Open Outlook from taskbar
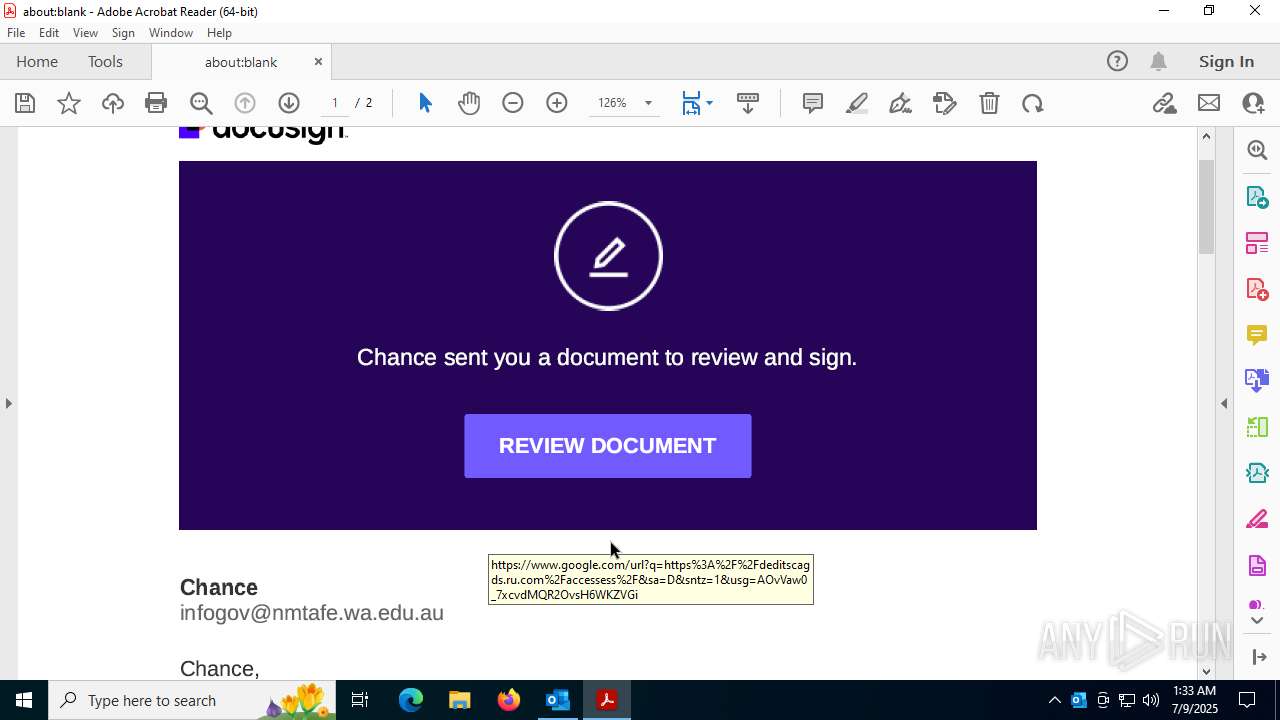Viewport: 1280px width, 720px height. tap(558, 700)
